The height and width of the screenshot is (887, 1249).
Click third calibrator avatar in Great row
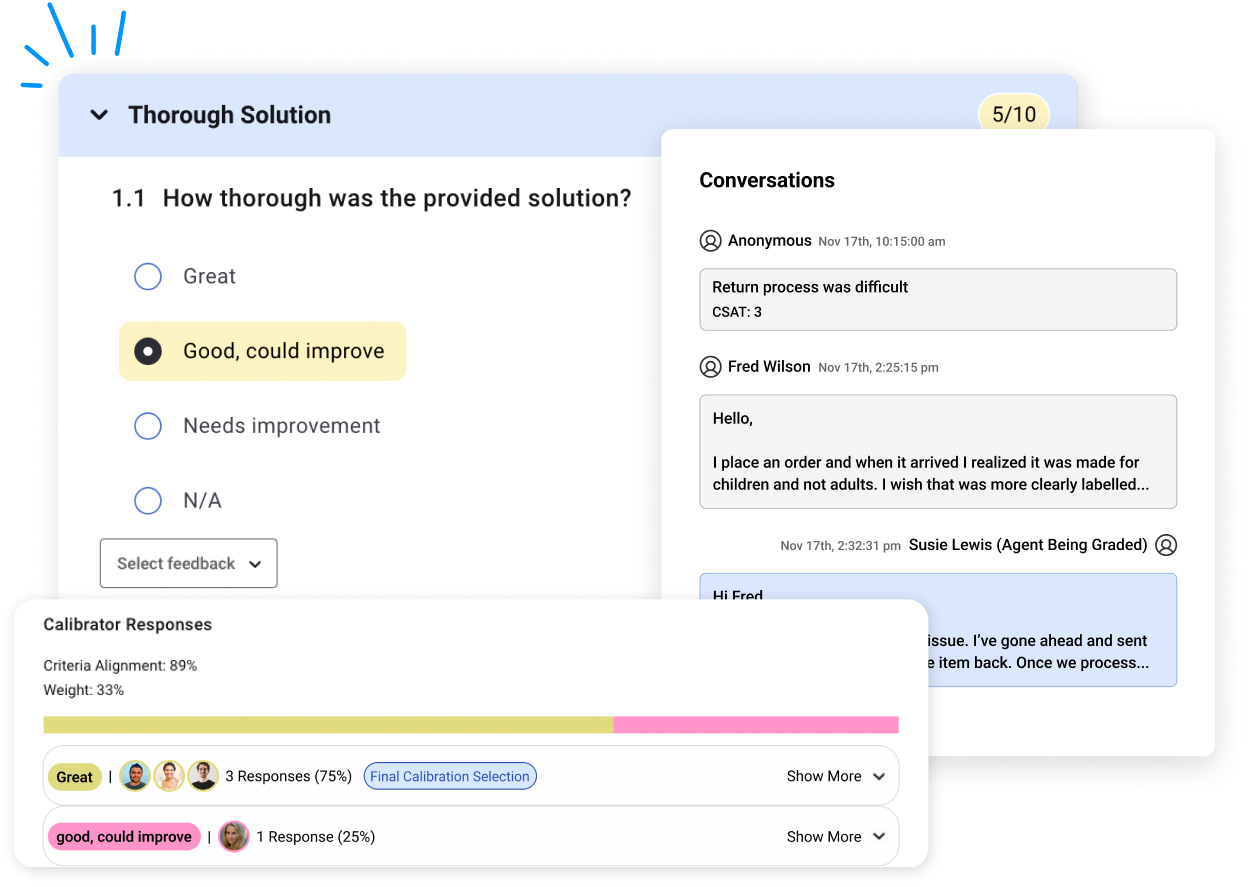[x=203, y=776]
